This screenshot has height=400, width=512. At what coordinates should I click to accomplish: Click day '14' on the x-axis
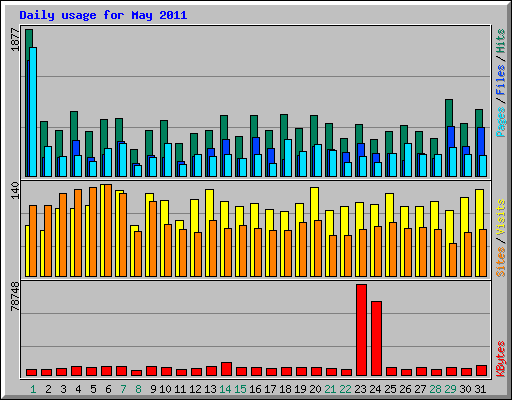pyautogui.click(x=225, y=389)
